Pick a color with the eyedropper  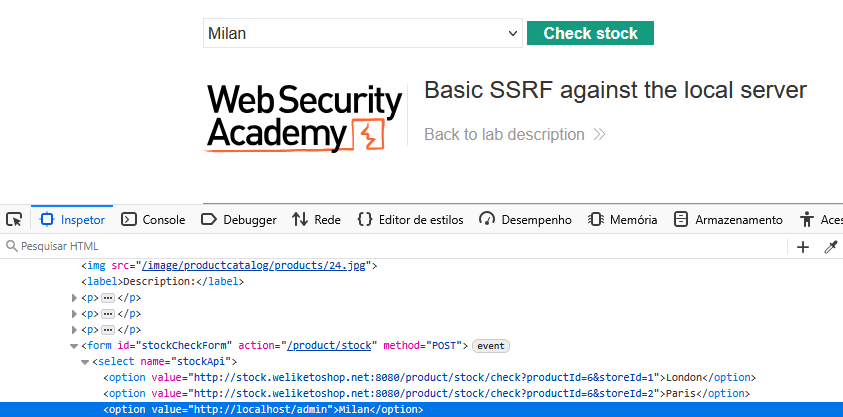point(830,247)
